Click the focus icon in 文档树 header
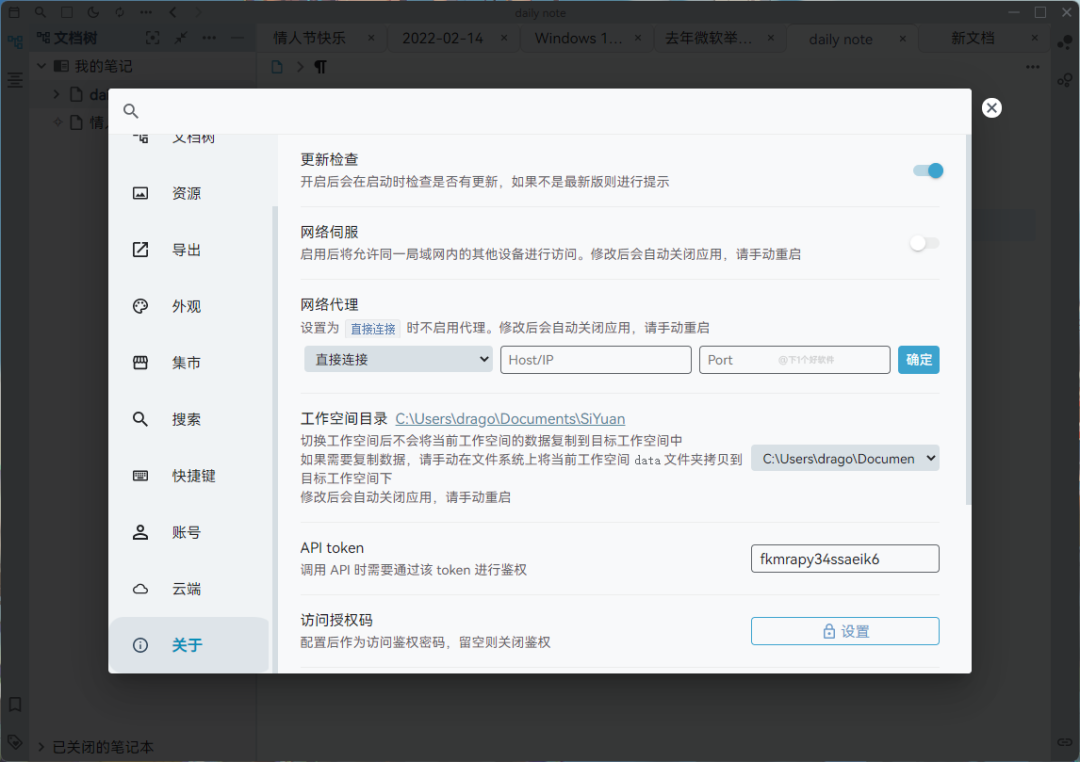 [x=152, y=38]
